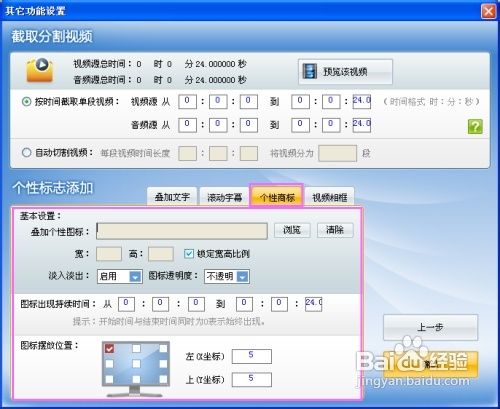The height and width of the screenshot is (409, 500).
Task: Click the 高 height field
Action: (161, 254)
